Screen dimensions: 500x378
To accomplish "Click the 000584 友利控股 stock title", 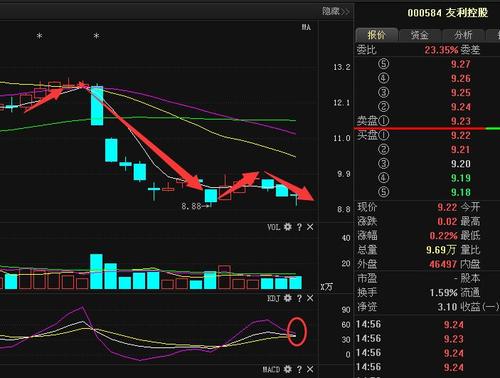I will pyautogui.click(x=448, y=13).
